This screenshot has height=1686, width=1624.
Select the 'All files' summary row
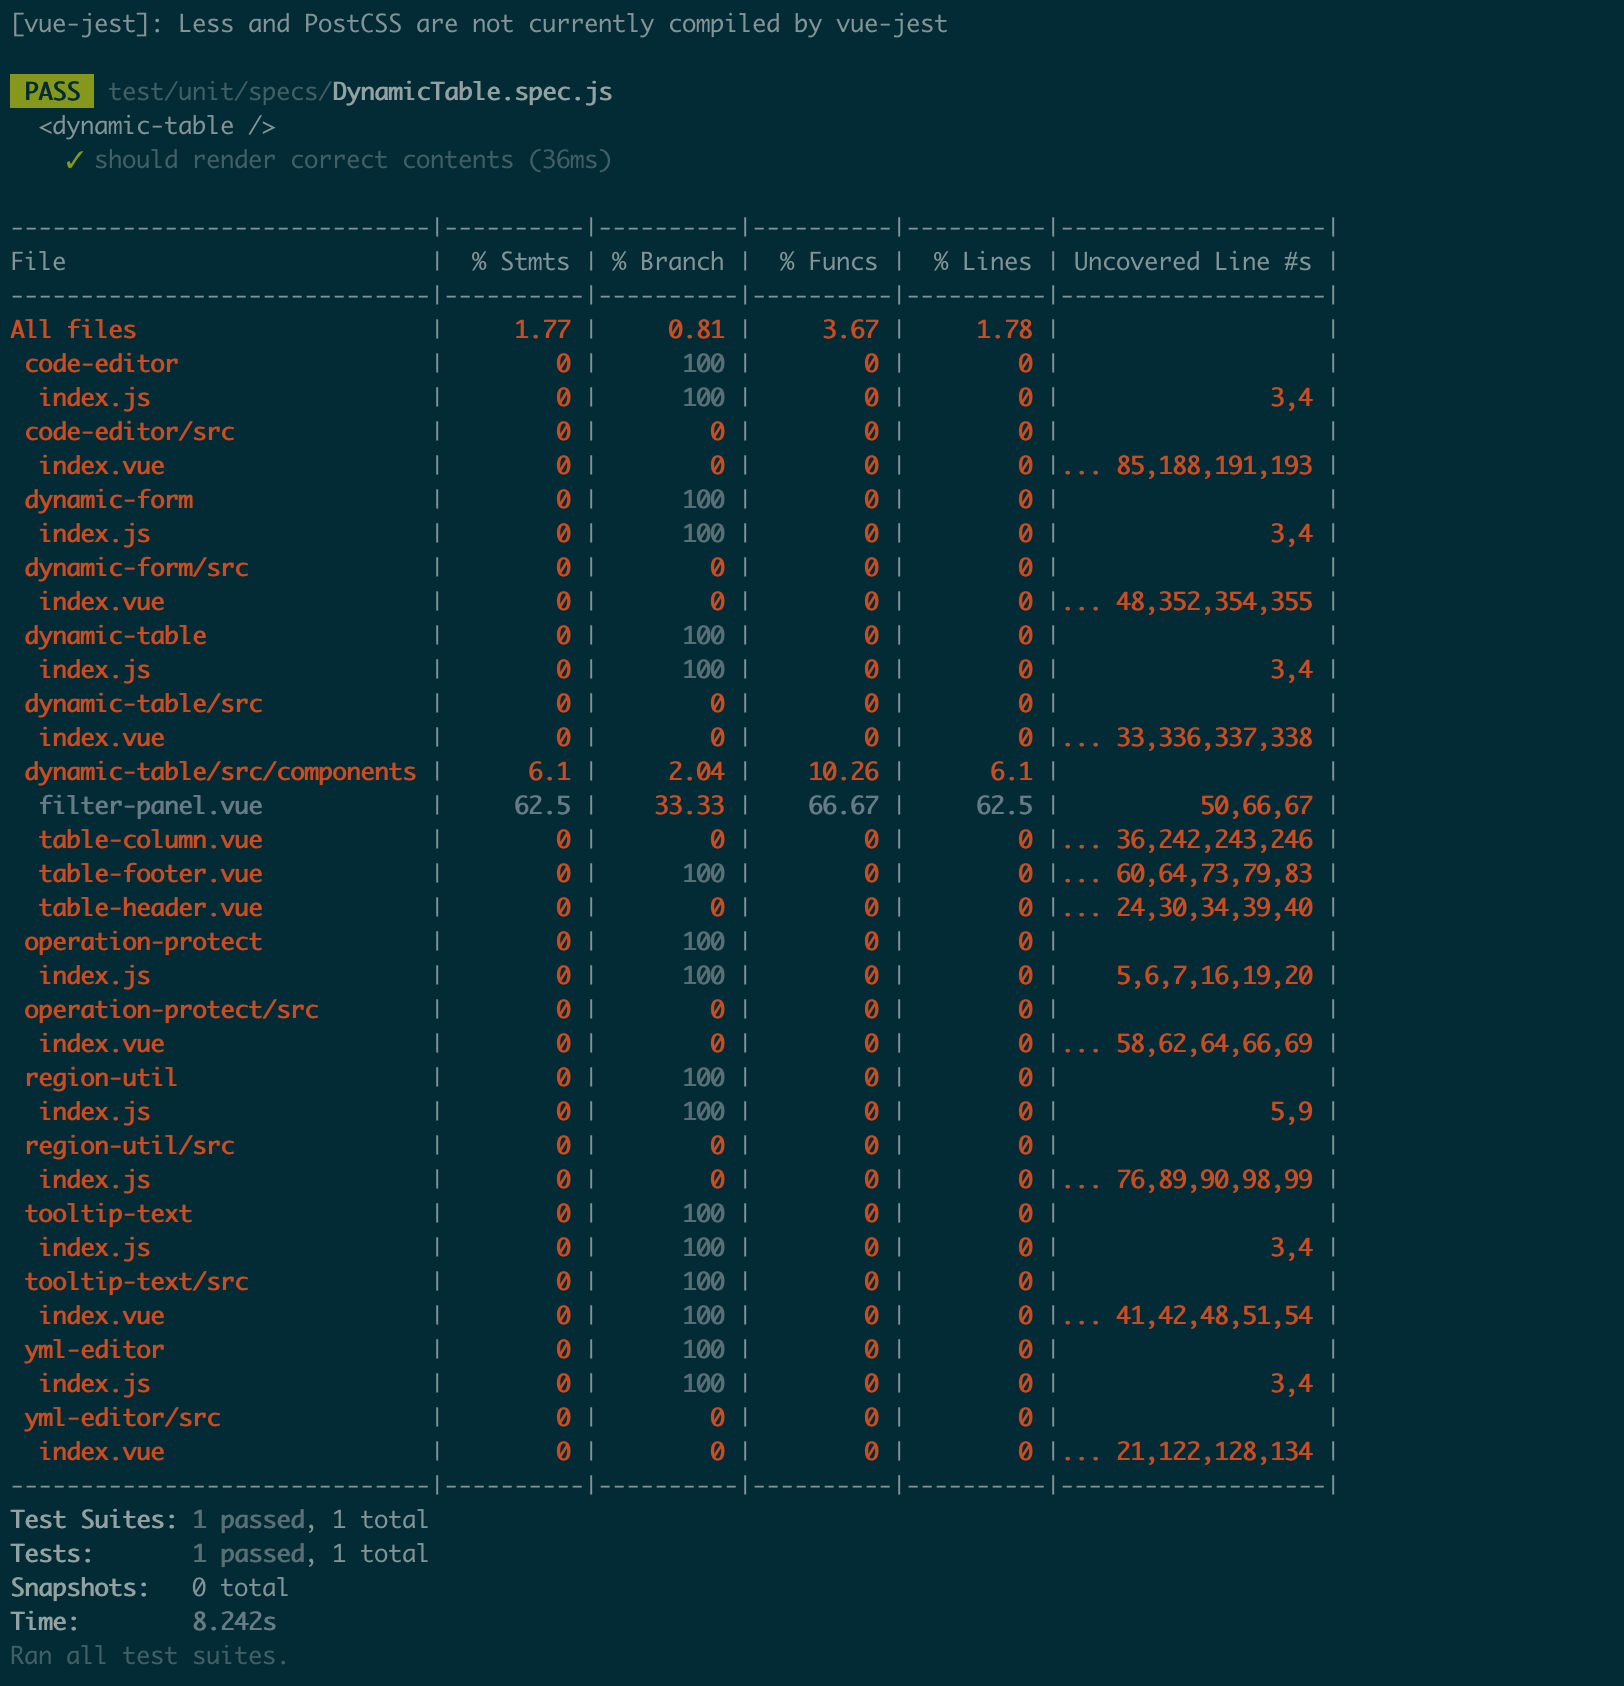coord(73,330)
